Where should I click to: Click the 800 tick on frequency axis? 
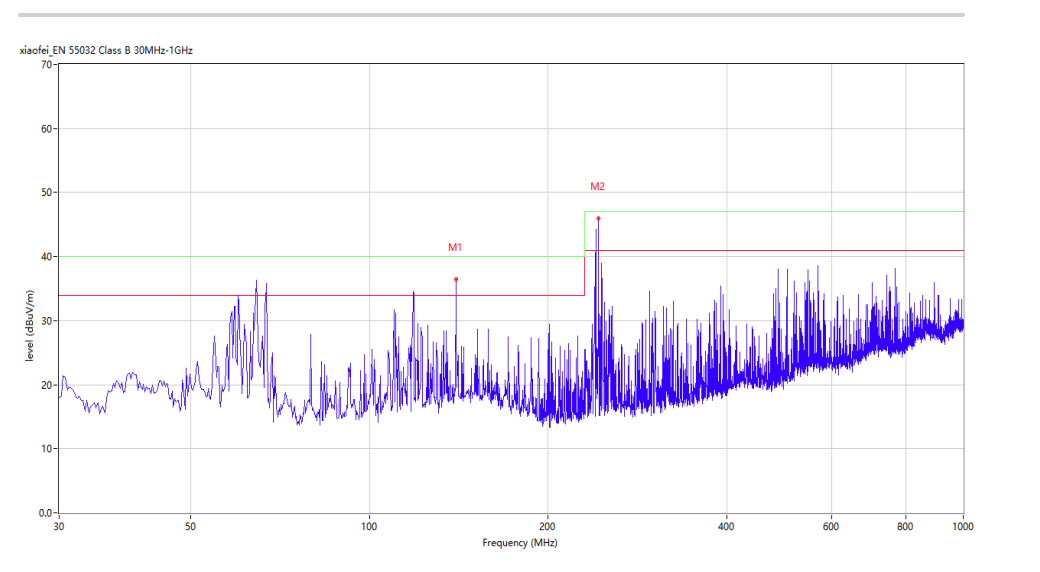click(x=906, y=526)
